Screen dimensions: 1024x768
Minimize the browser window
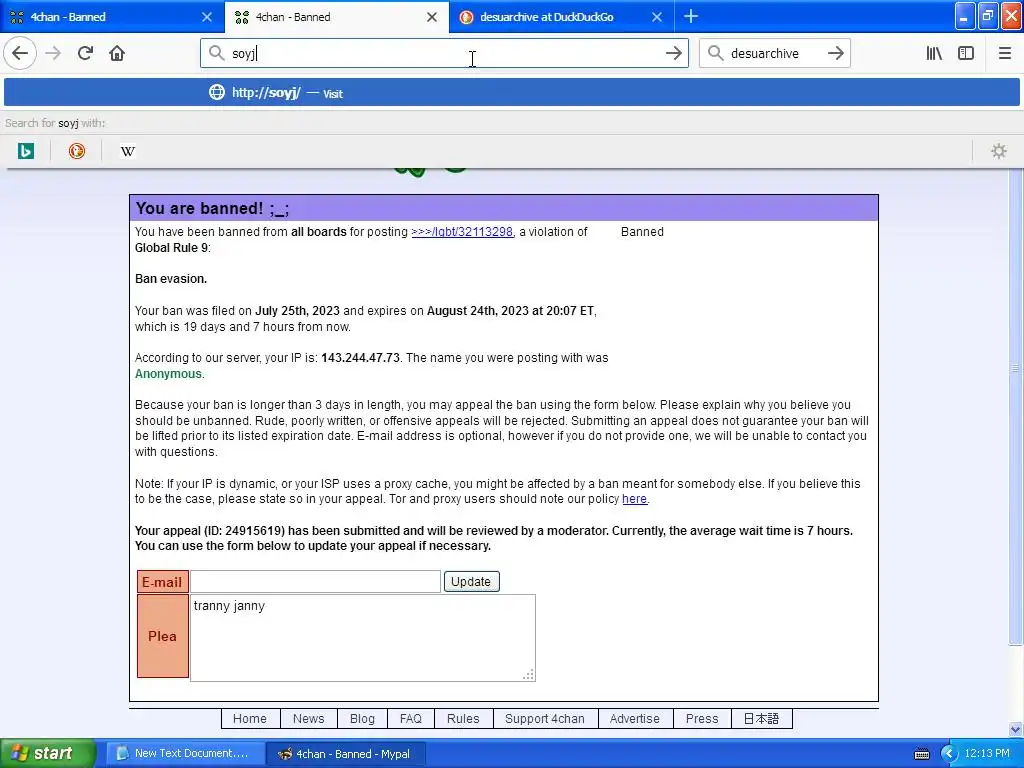click(965, 16)
